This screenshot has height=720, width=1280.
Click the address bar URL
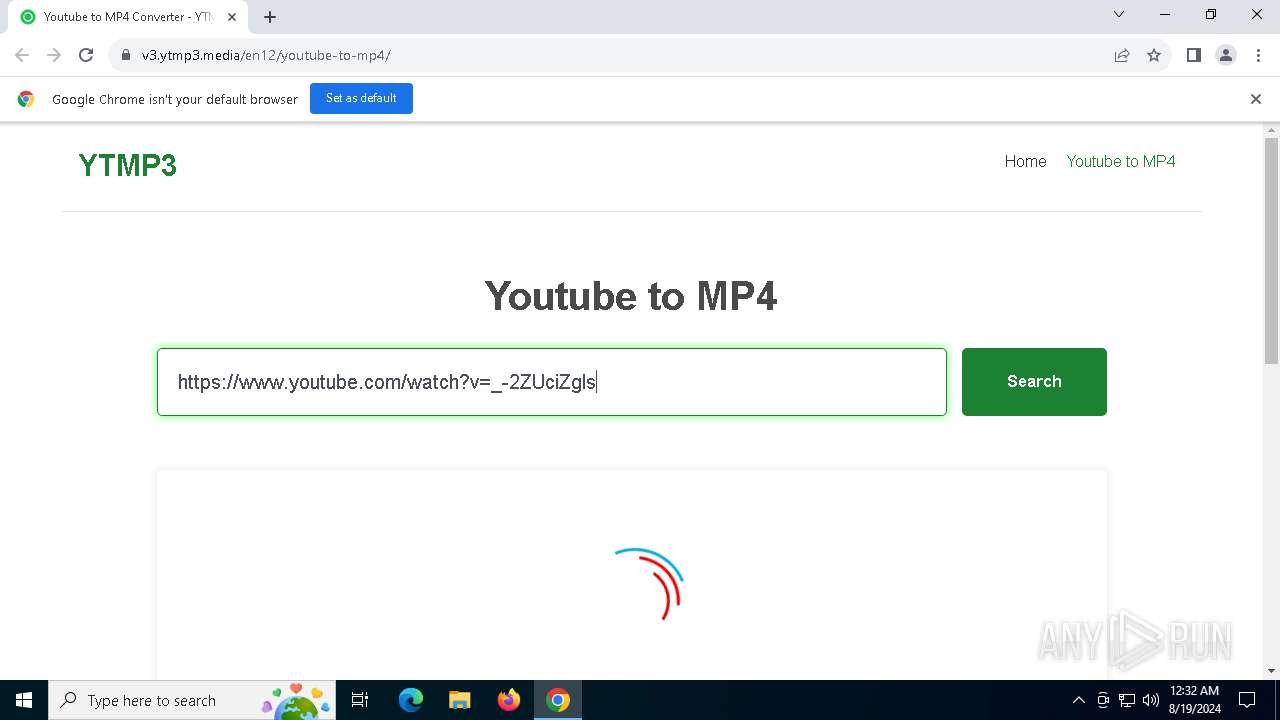[x=266, y=55]
